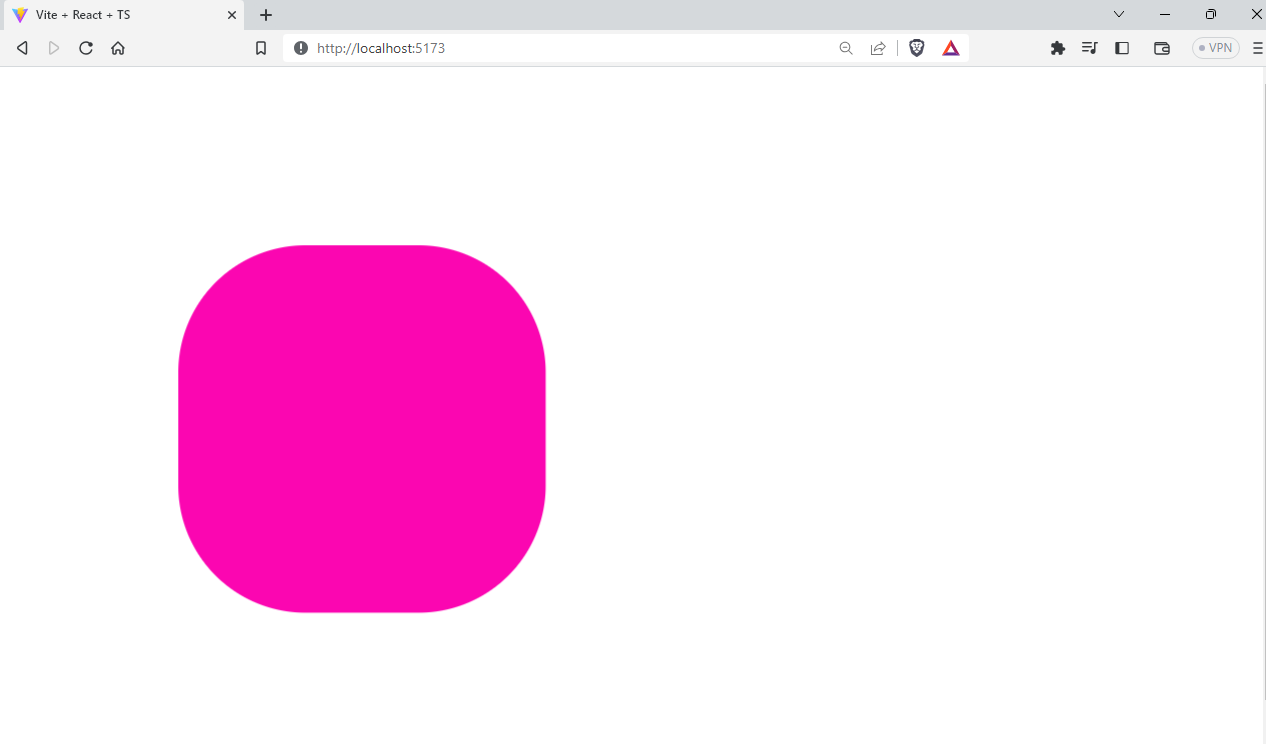1266x744 pixels.
Task: Open the Brave Wallet icon
Action: [1161, 48]
